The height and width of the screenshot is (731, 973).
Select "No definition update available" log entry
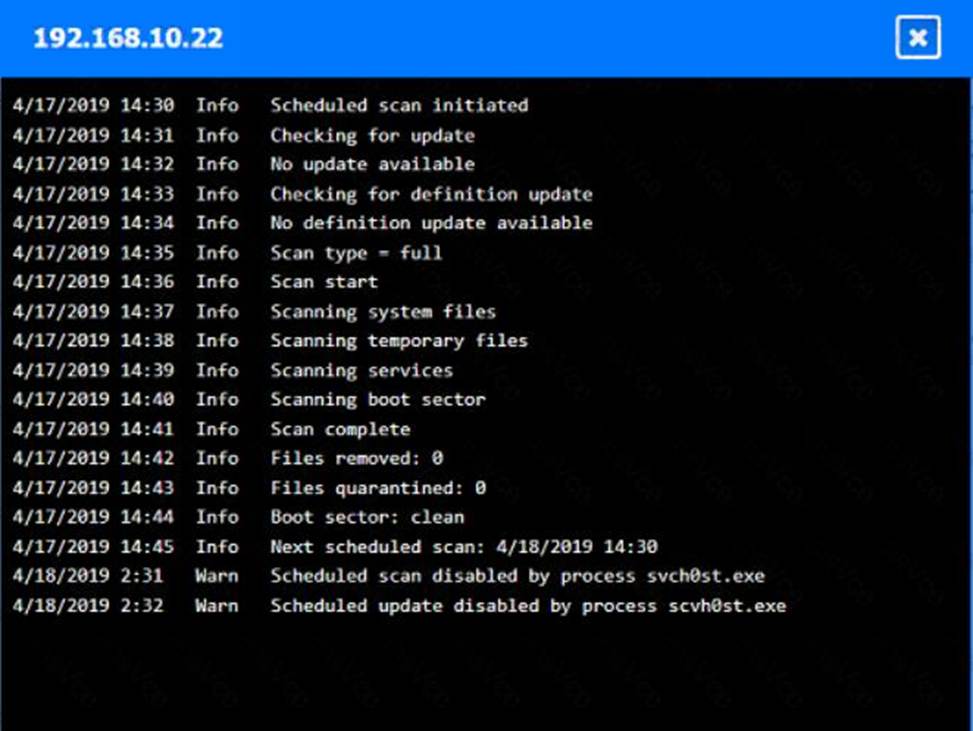tap(431, 223)
